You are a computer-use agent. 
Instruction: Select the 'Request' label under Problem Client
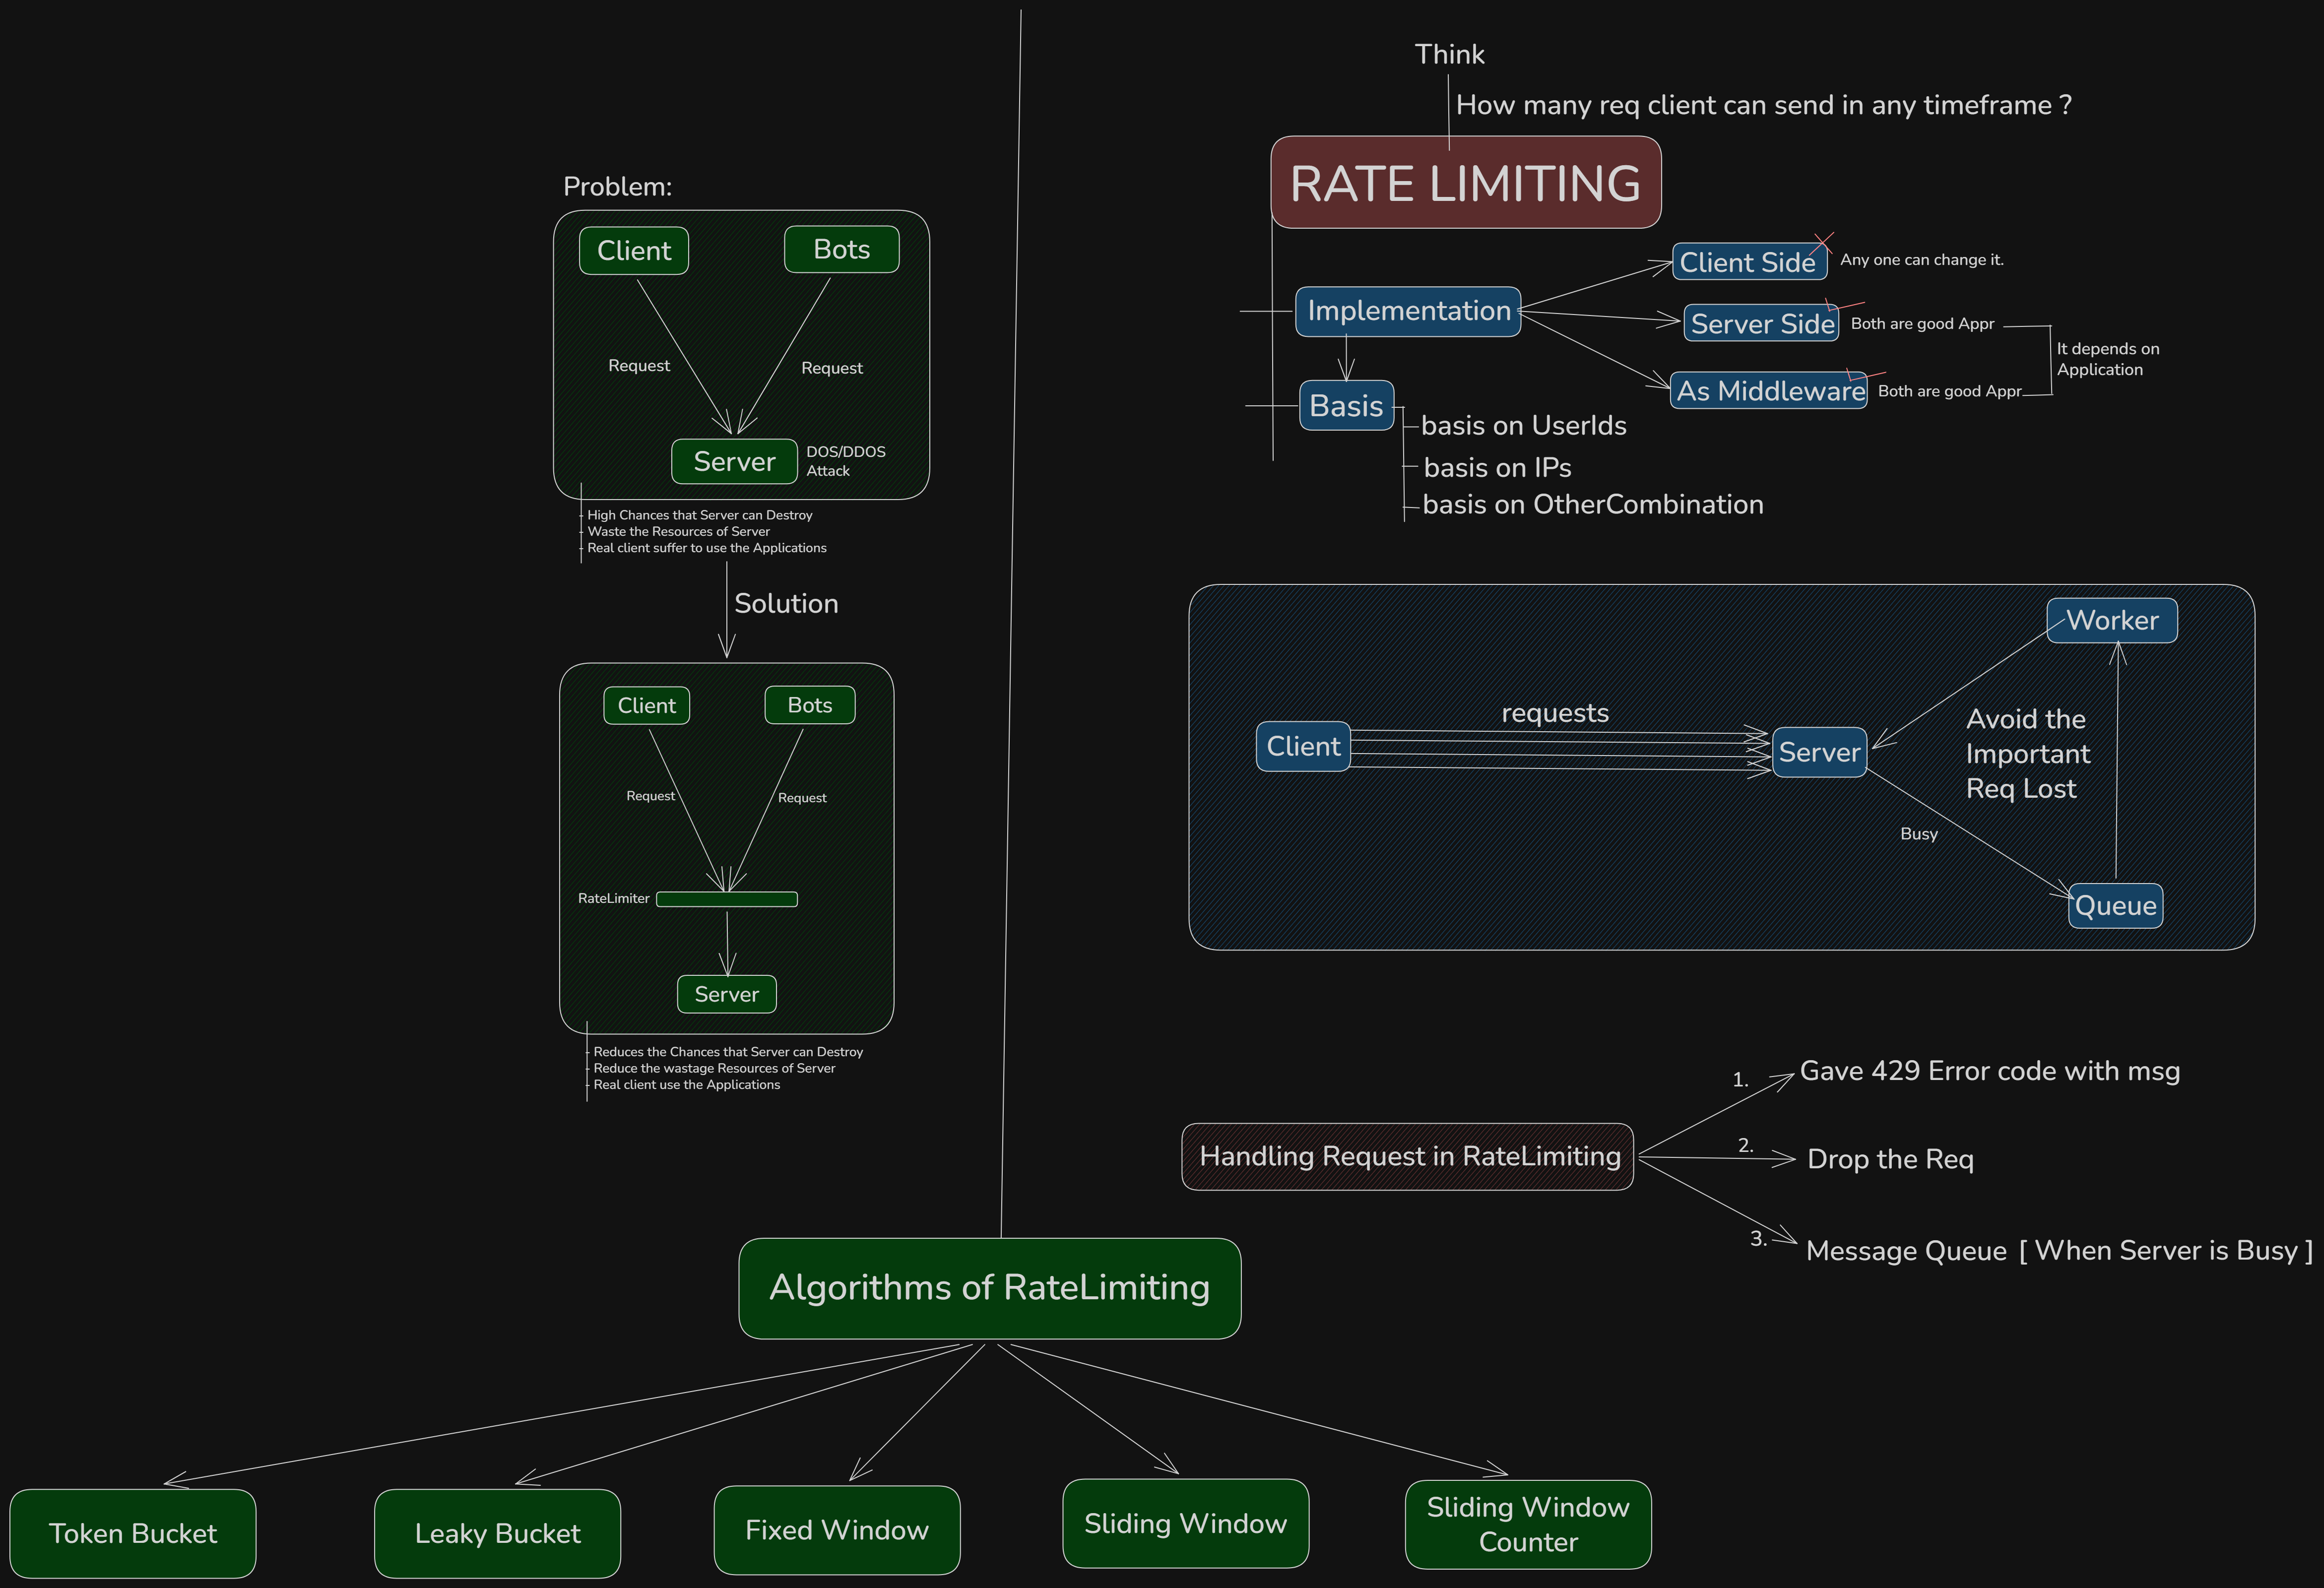(x=639, y=366)
